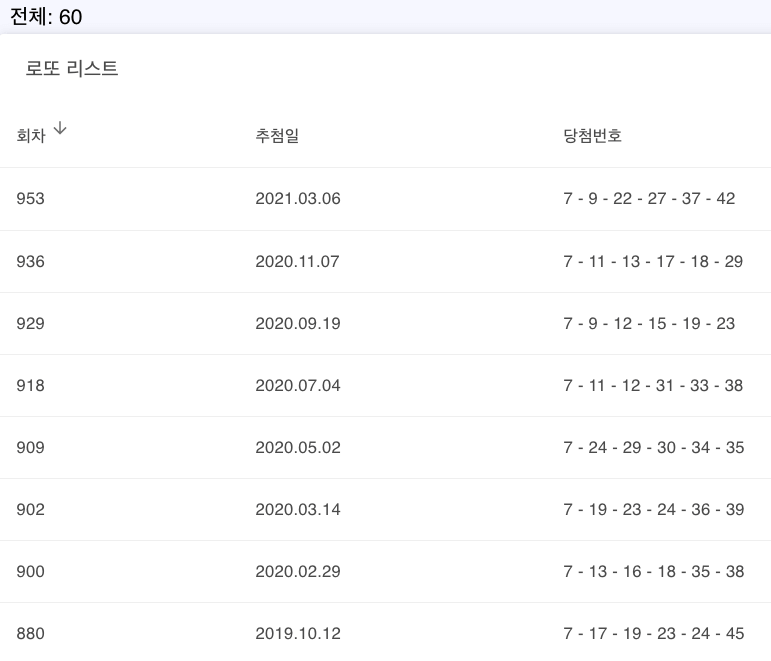Click winning numbers 7 - 24 - 29 - 30 - 34 - 35

[x=653, y=447]
